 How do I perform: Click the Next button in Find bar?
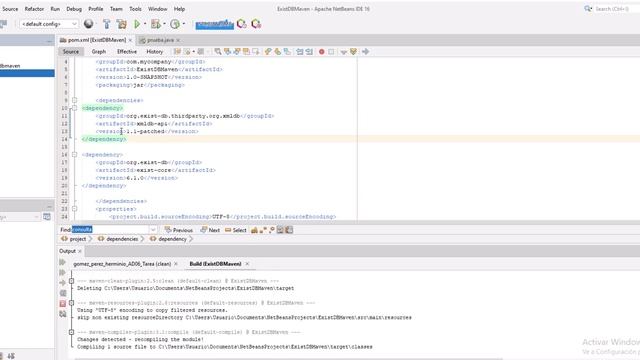210,230
